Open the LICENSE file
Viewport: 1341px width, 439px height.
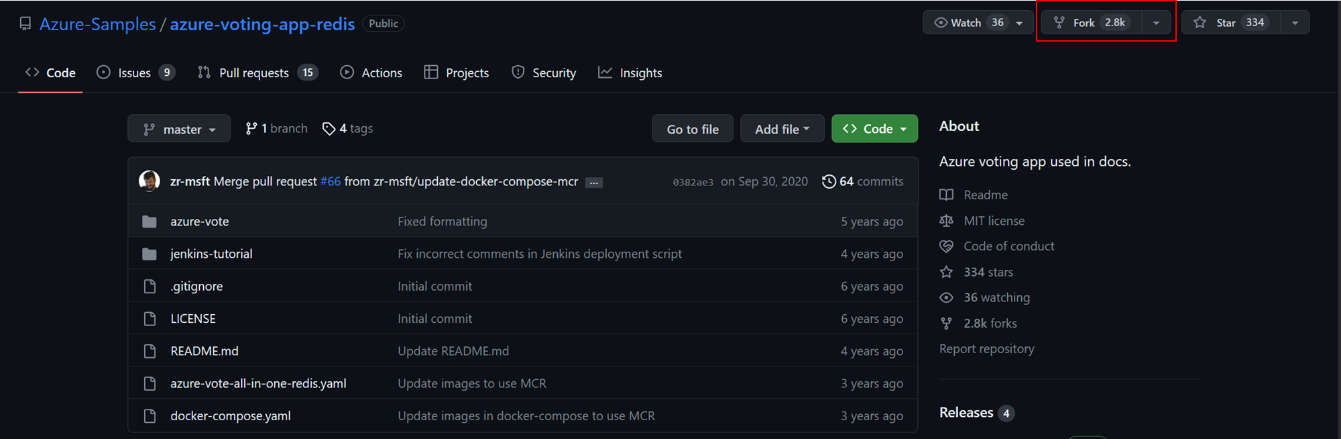[193, 319]
